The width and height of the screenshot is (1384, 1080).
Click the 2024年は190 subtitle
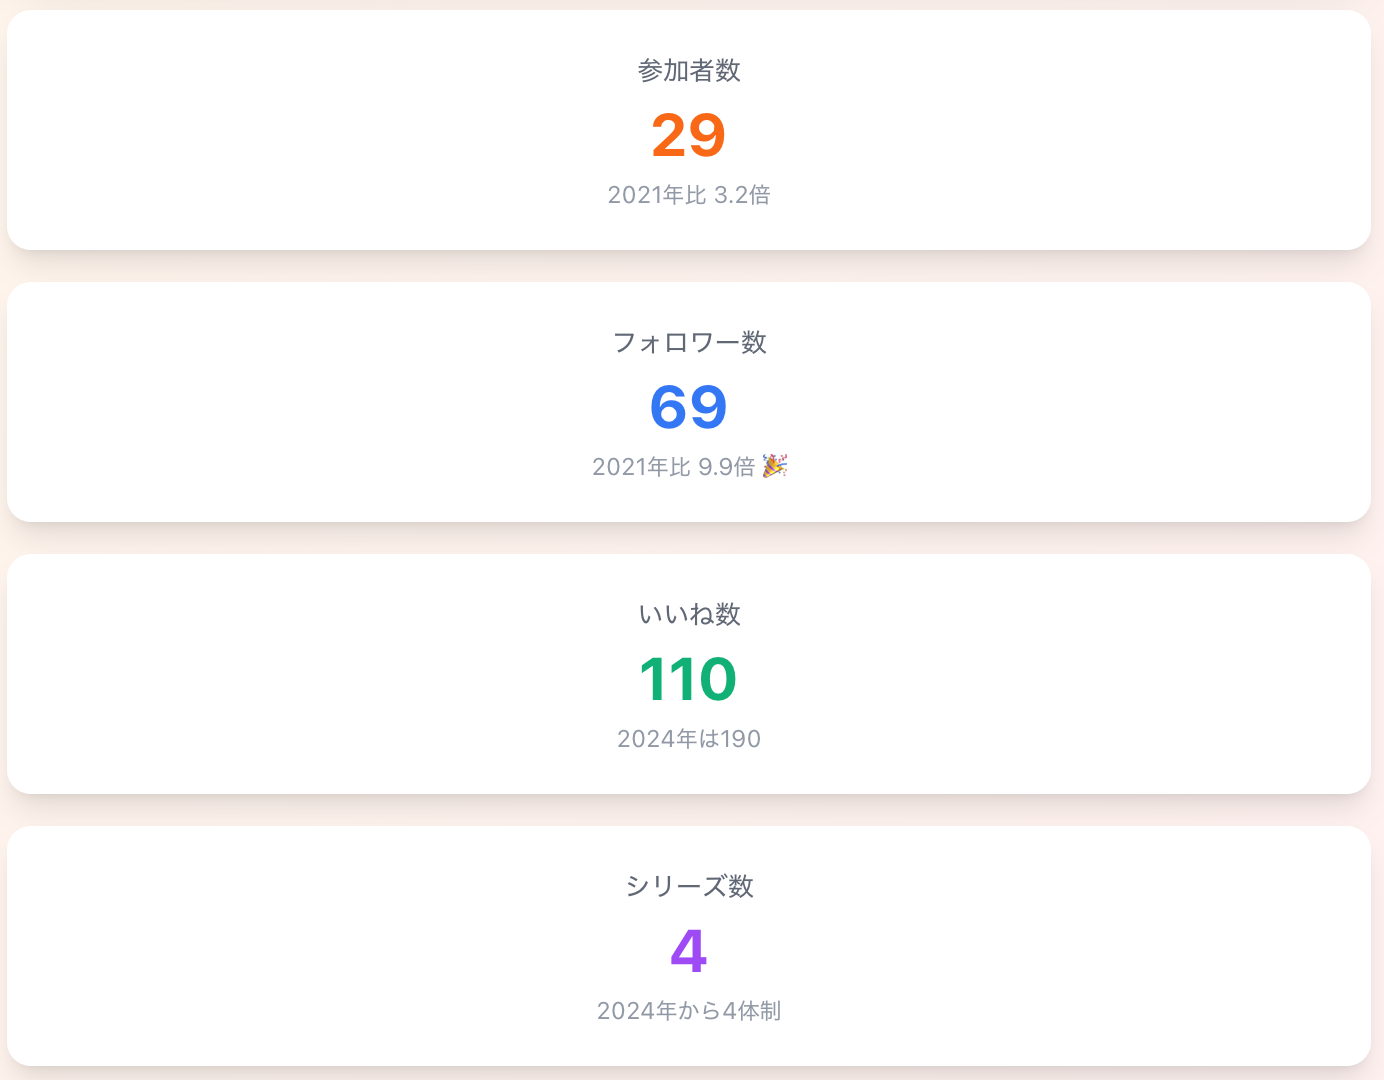[x=688, y=738]
